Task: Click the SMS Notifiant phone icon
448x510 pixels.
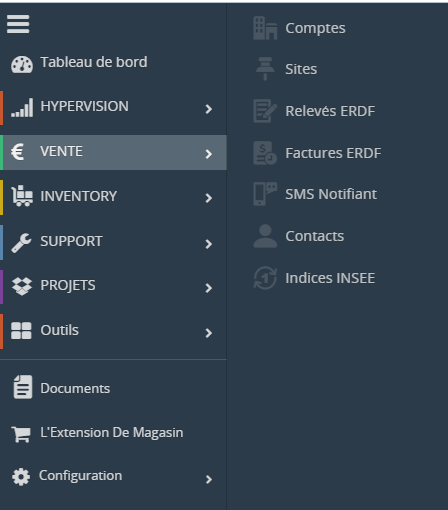Action: pyautogui.click(x=265, y=194)
